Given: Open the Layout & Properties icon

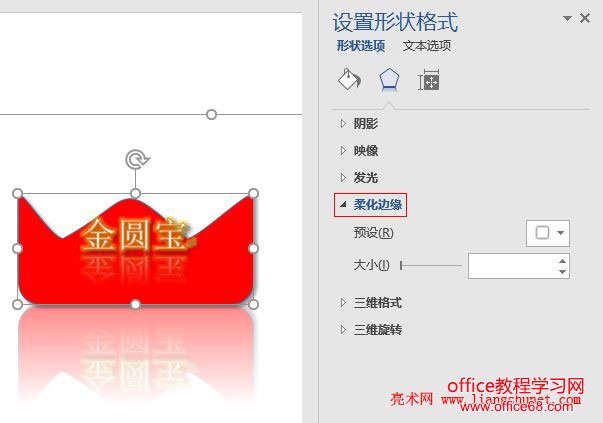Looking at the screenshot, I should point(429,80).
